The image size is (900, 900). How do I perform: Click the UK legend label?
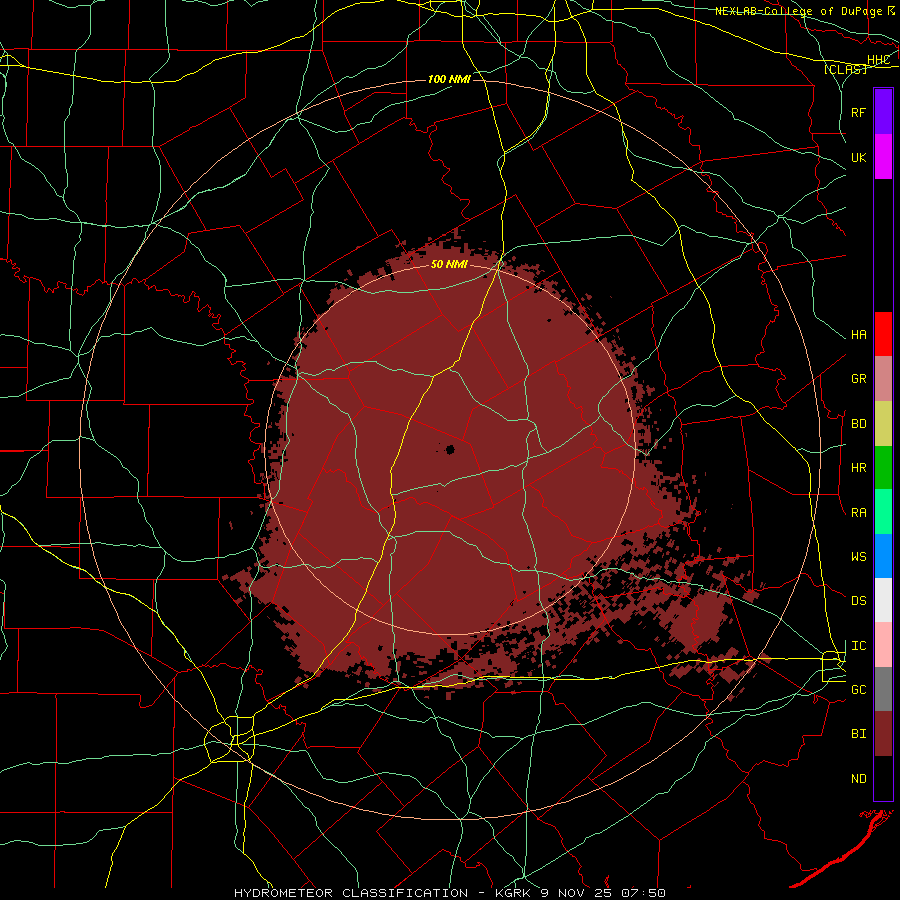coord(858,157)
